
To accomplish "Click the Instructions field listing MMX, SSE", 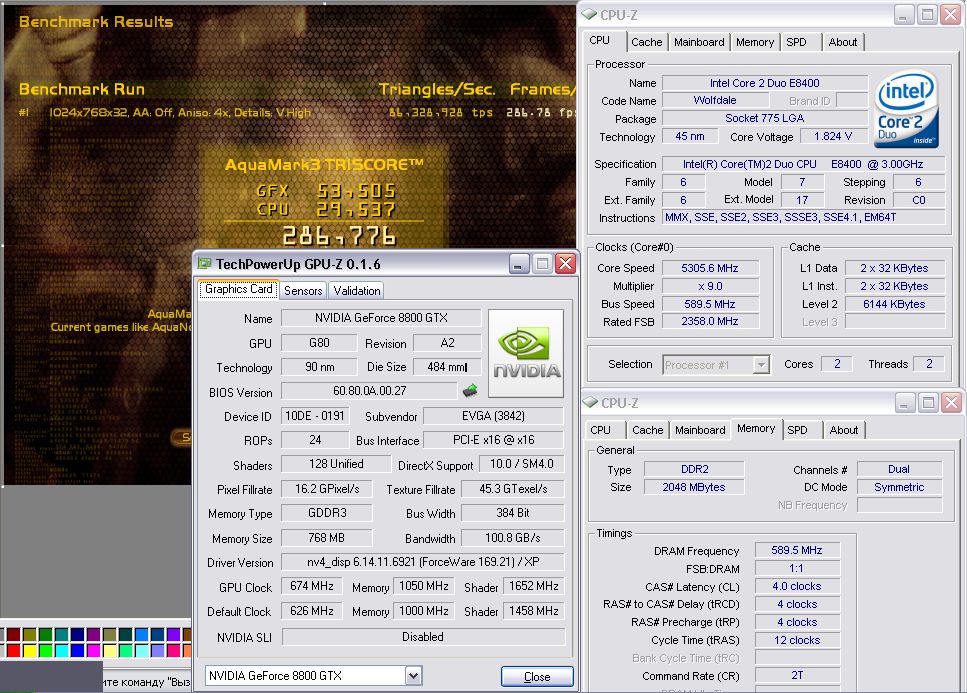I will (x=803, y=217).
